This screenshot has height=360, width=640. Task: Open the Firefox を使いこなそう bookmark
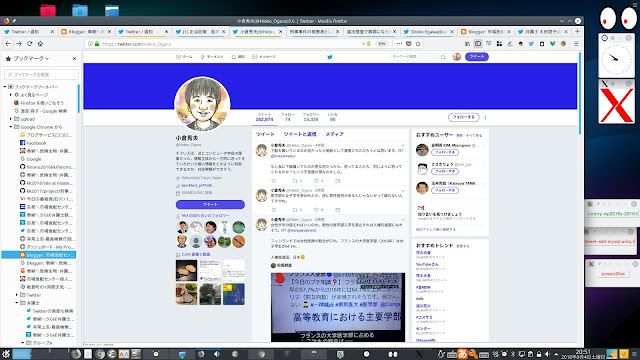(39, 103)
